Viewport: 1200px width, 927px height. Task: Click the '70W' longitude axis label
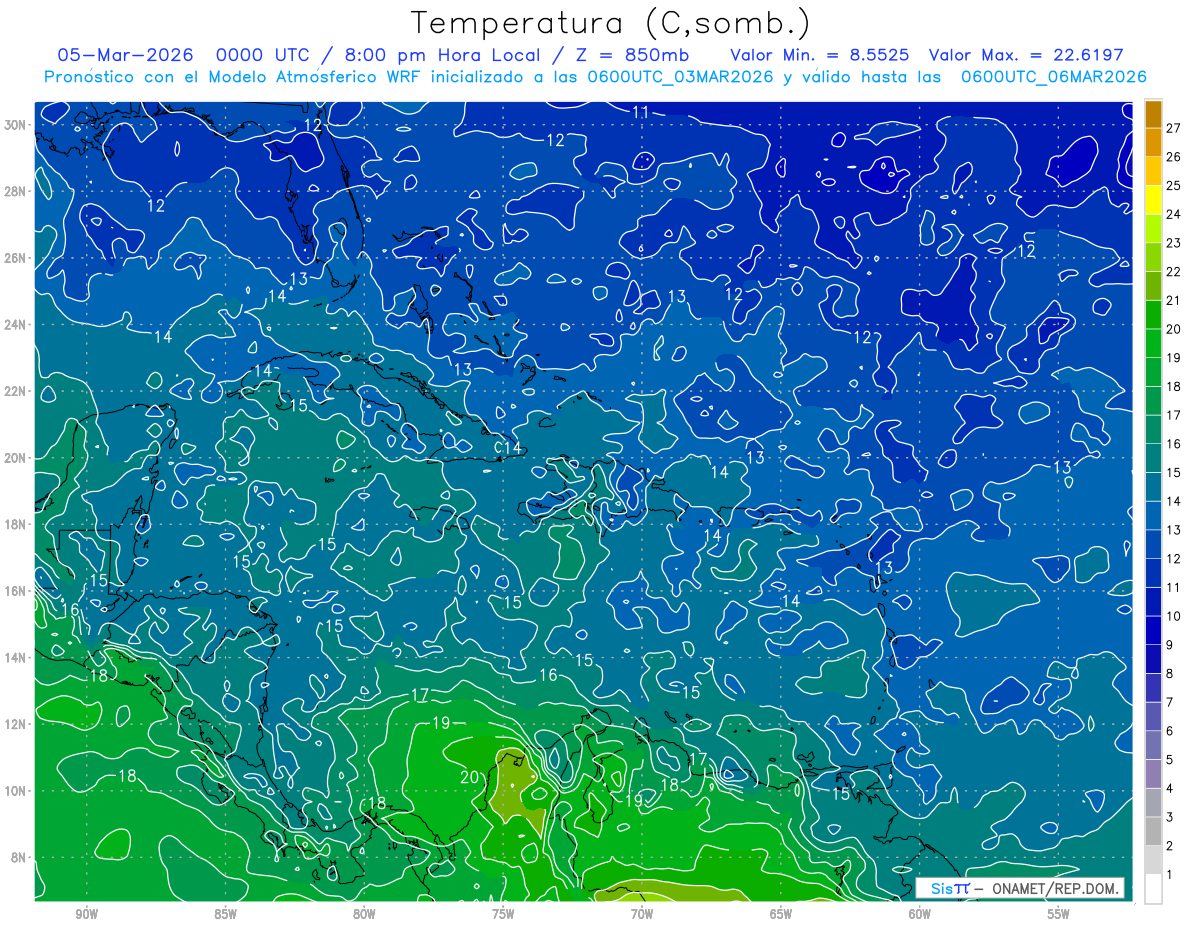pos(642,914)
